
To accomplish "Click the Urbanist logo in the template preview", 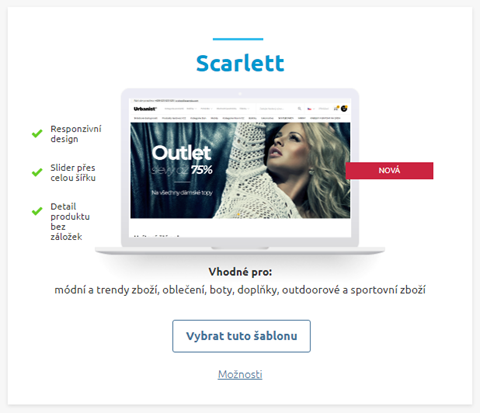I will (x=145, y=109).
